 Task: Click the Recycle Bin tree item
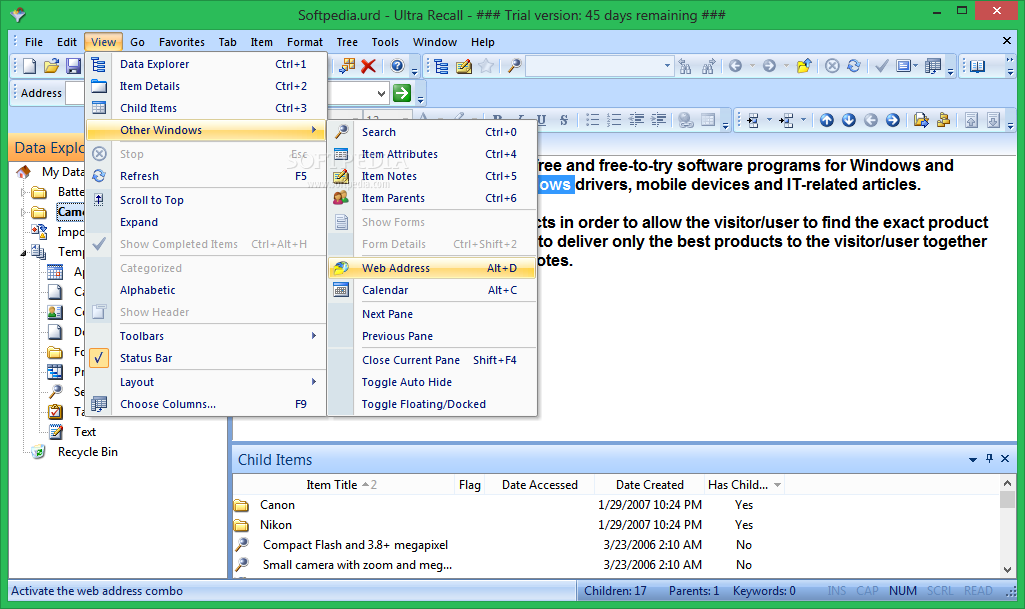[88, 452]
